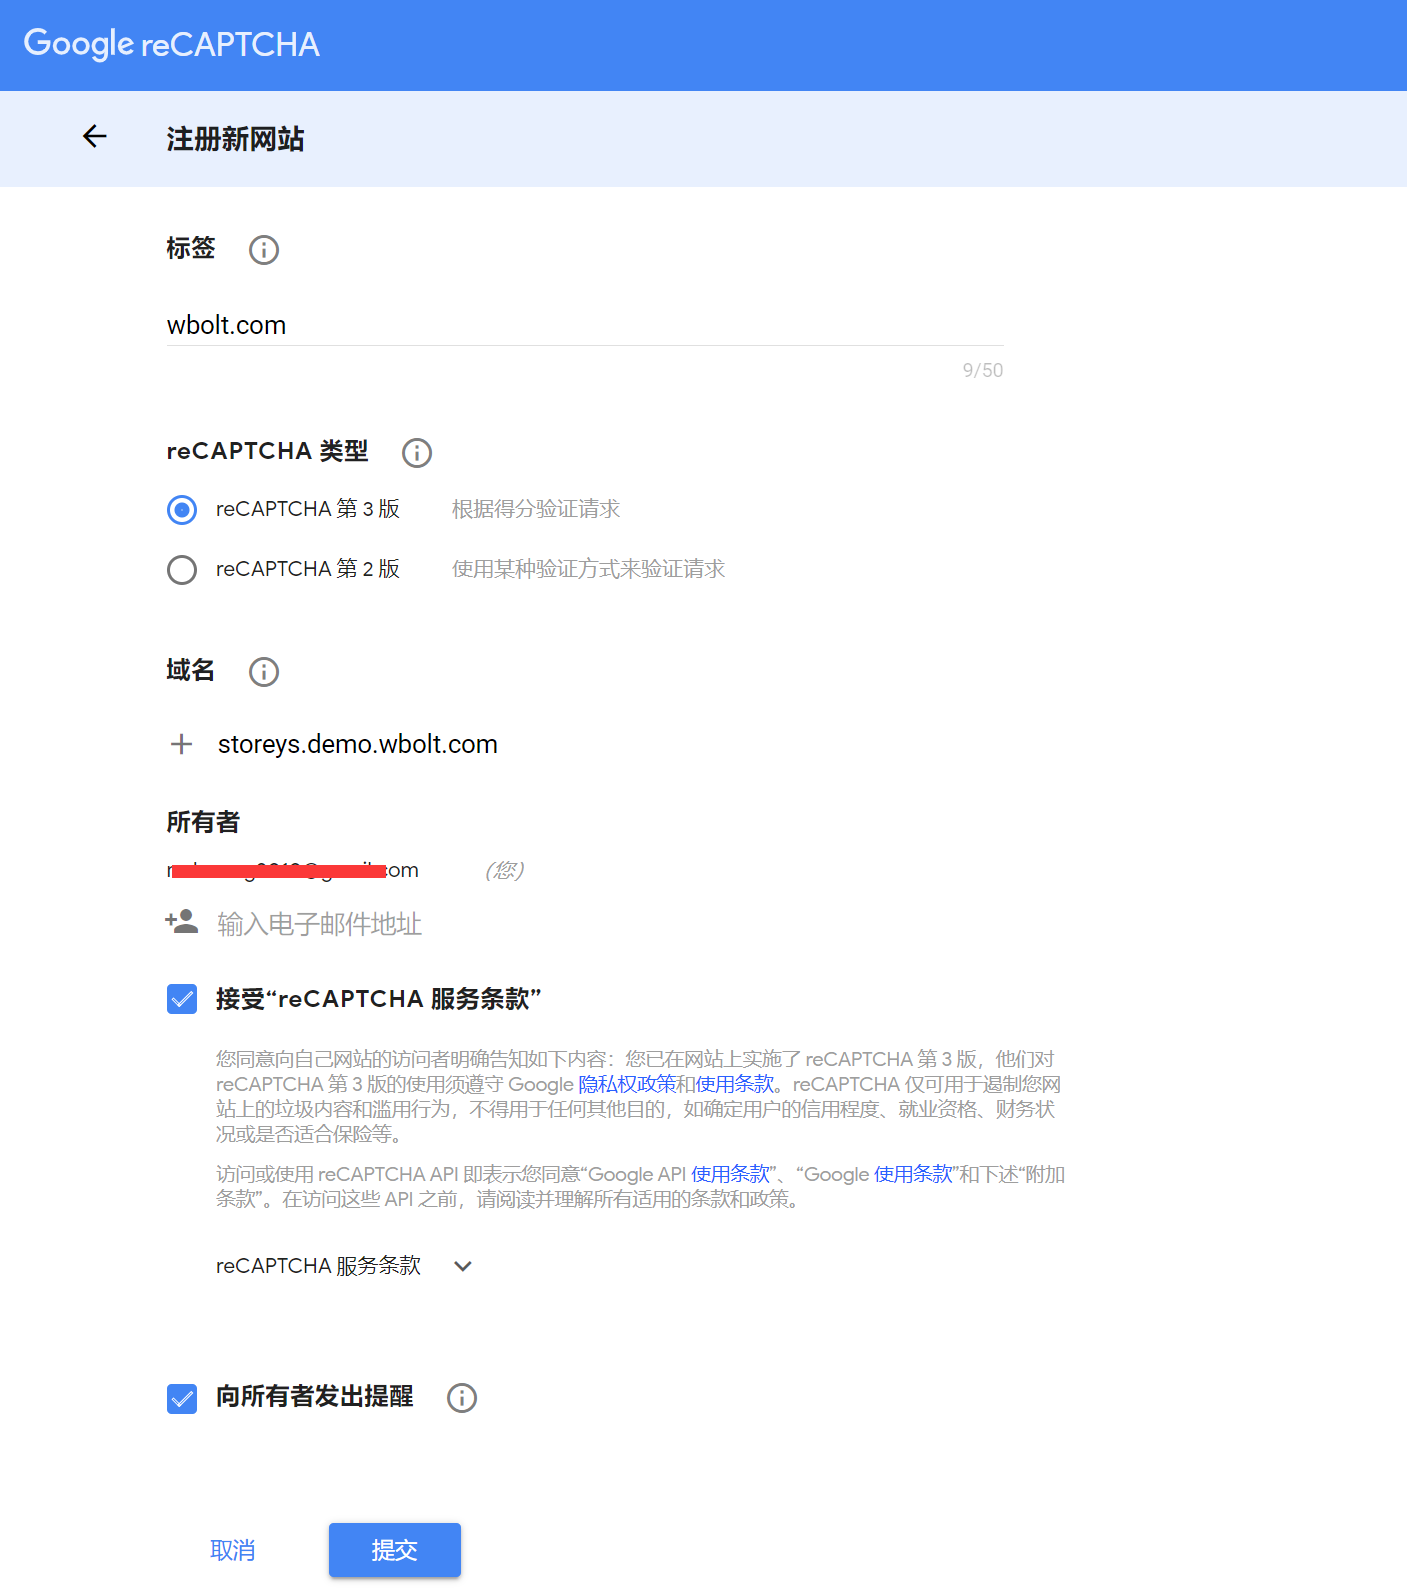Viewport: 1407px width, 1595px height.
Task: Uncheck the 接受 reCAPTCHA 服务条款 checkbox
Action: click(182, 999)
